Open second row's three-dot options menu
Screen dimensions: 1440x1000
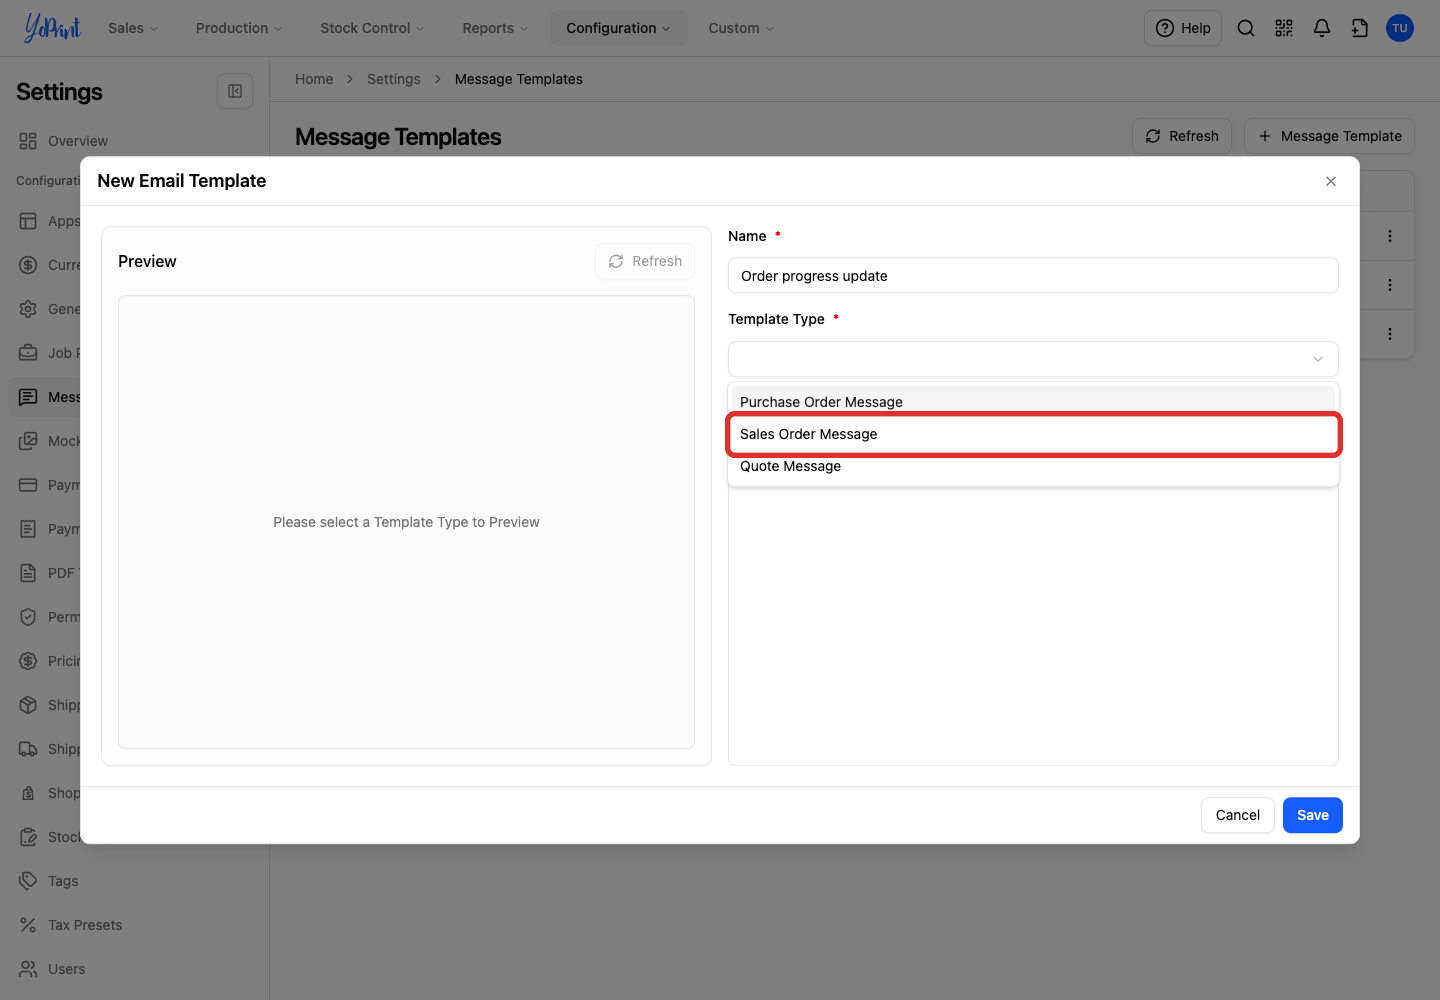coord(1390,285)
